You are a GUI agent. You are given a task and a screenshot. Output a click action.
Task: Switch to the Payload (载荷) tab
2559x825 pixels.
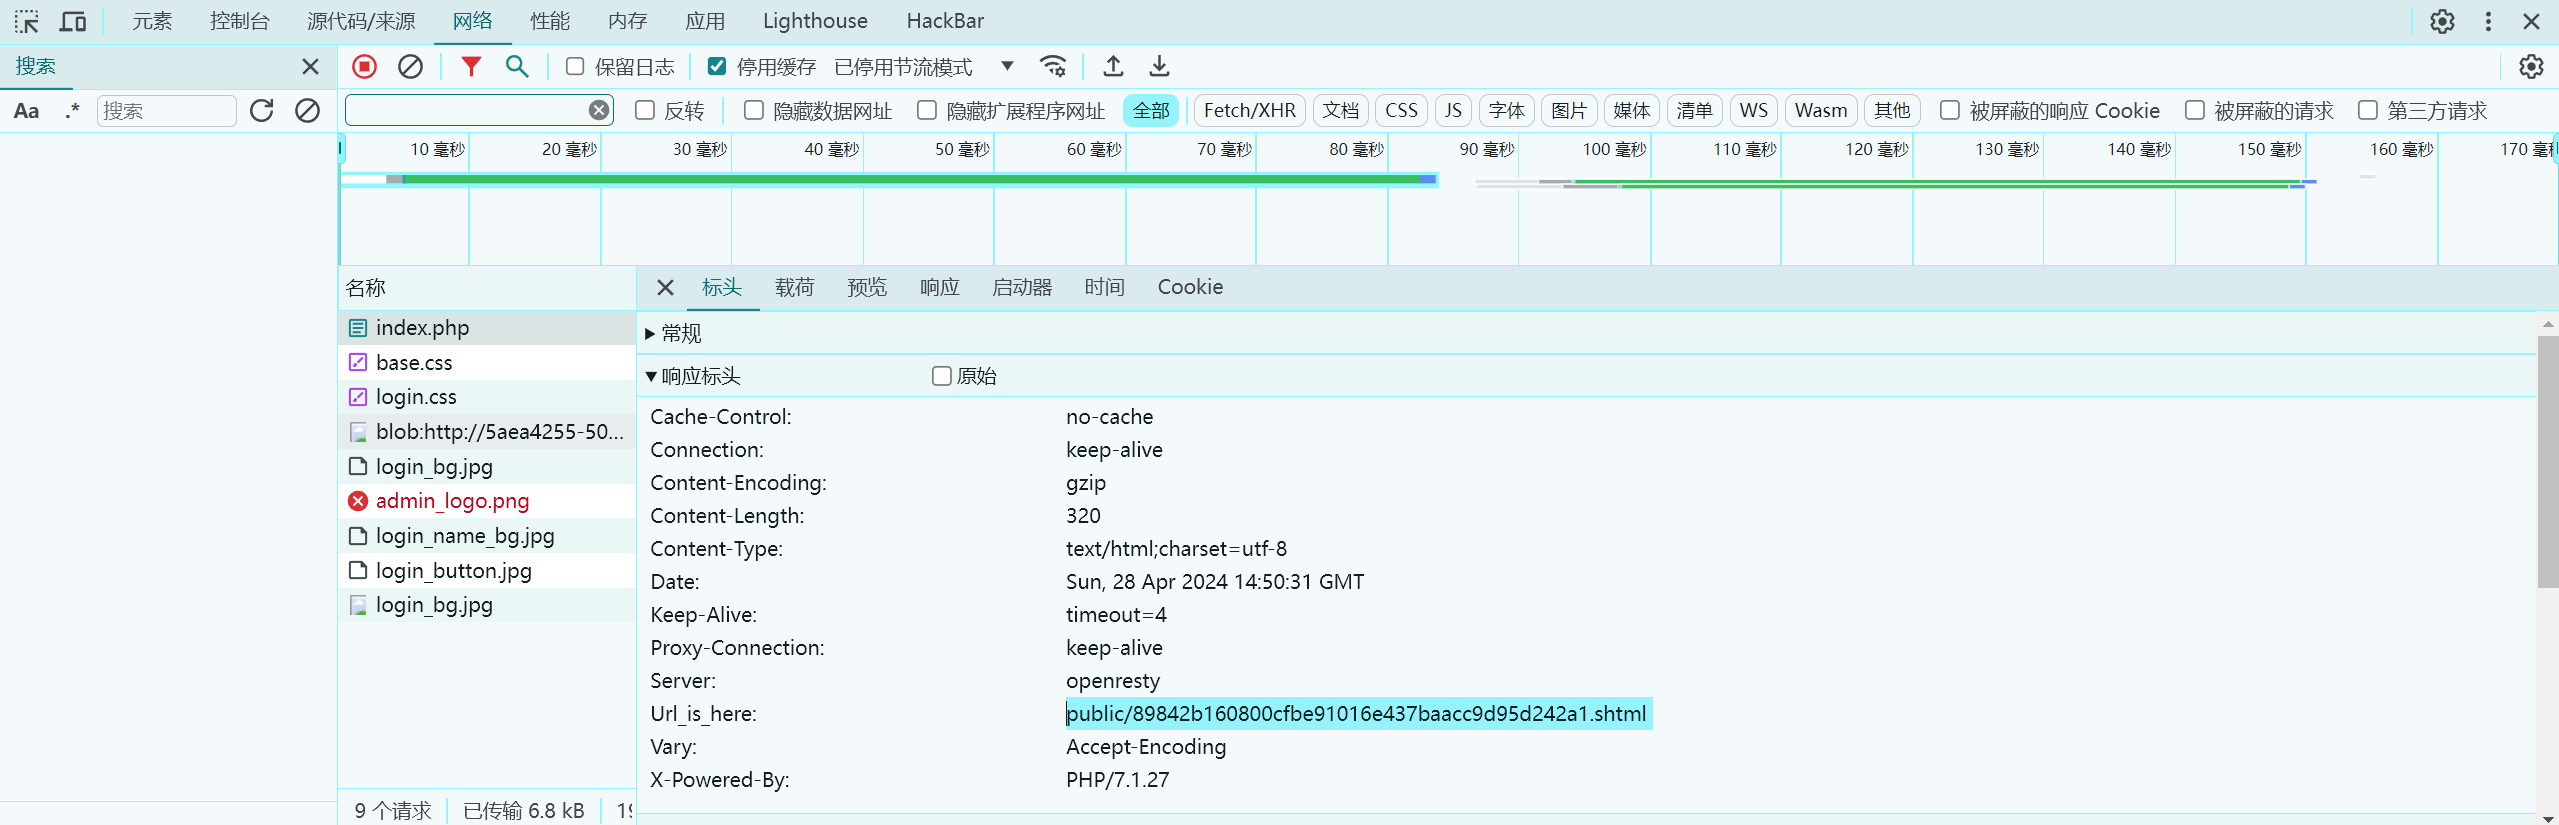(795, 288)
